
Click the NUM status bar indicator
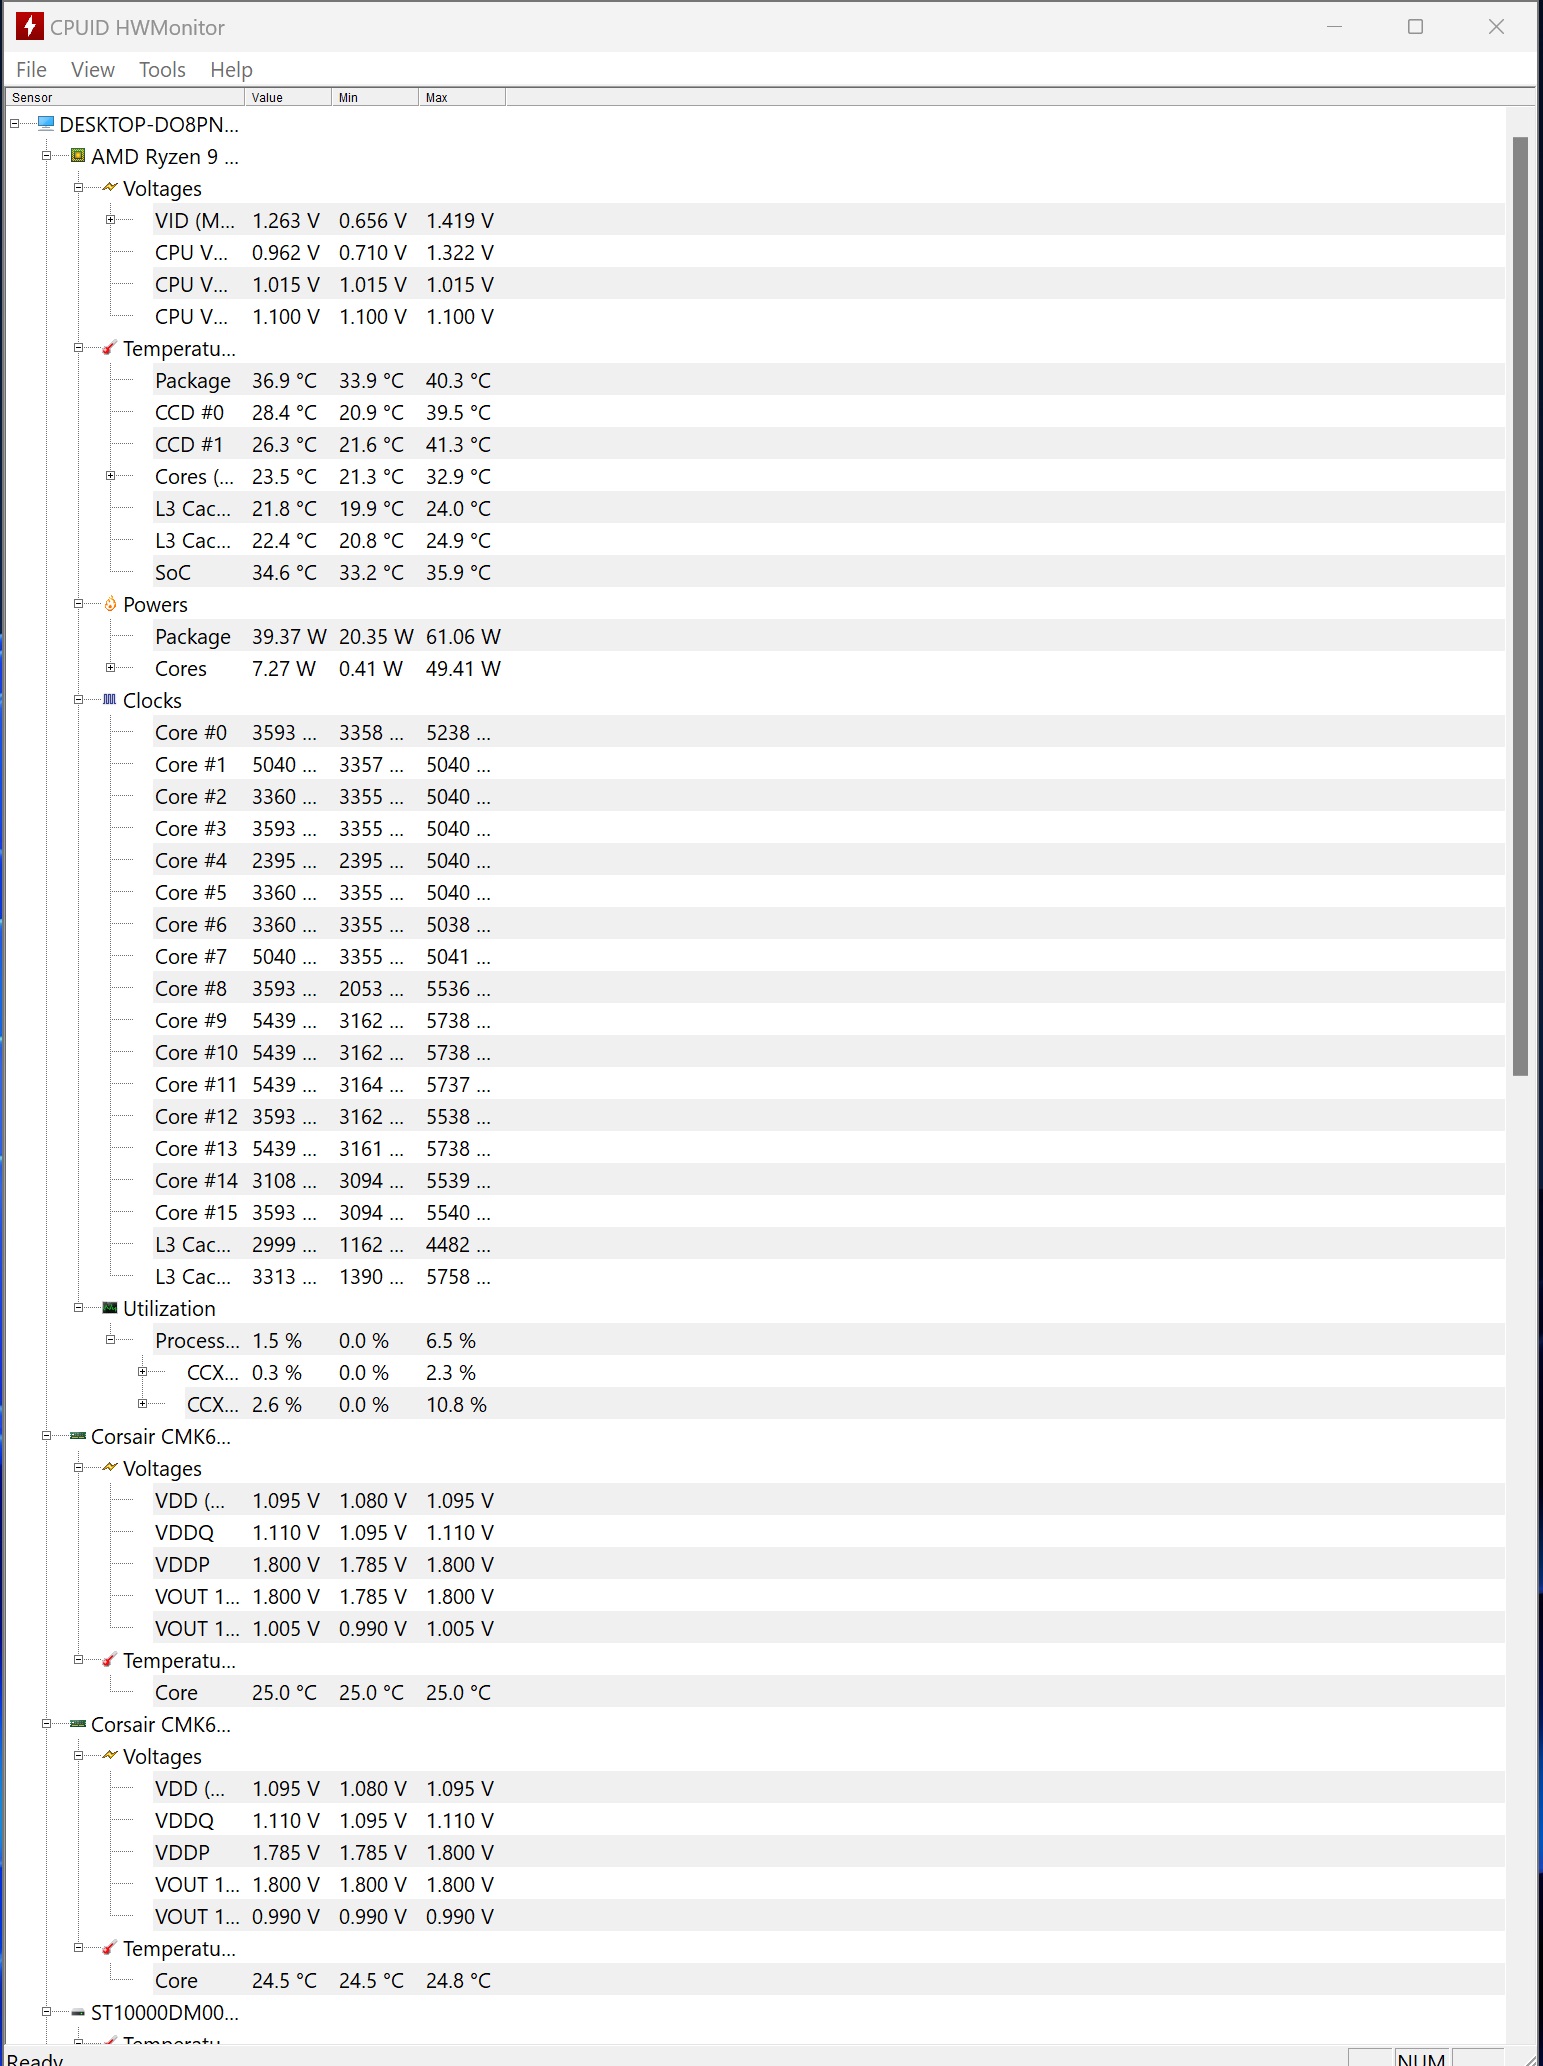[1421, 2058]
